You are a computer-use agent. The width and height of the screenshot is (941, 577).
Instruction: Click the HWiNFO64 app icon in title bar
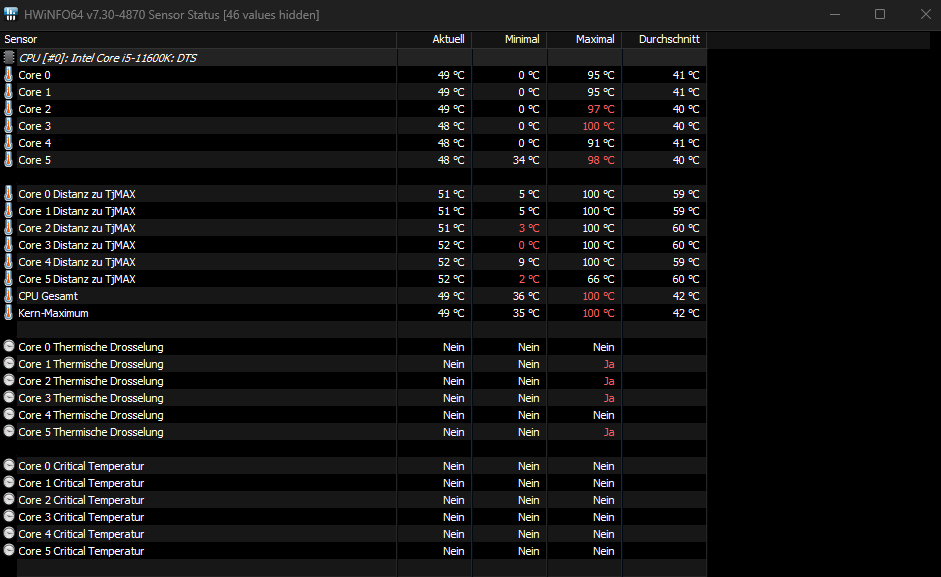click(11, 14)
